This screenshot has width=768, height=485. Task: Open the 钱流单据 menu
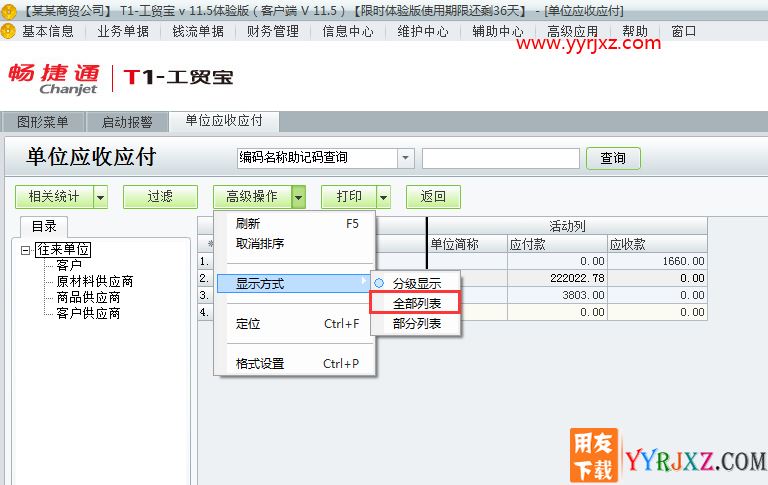coord(198,32)
